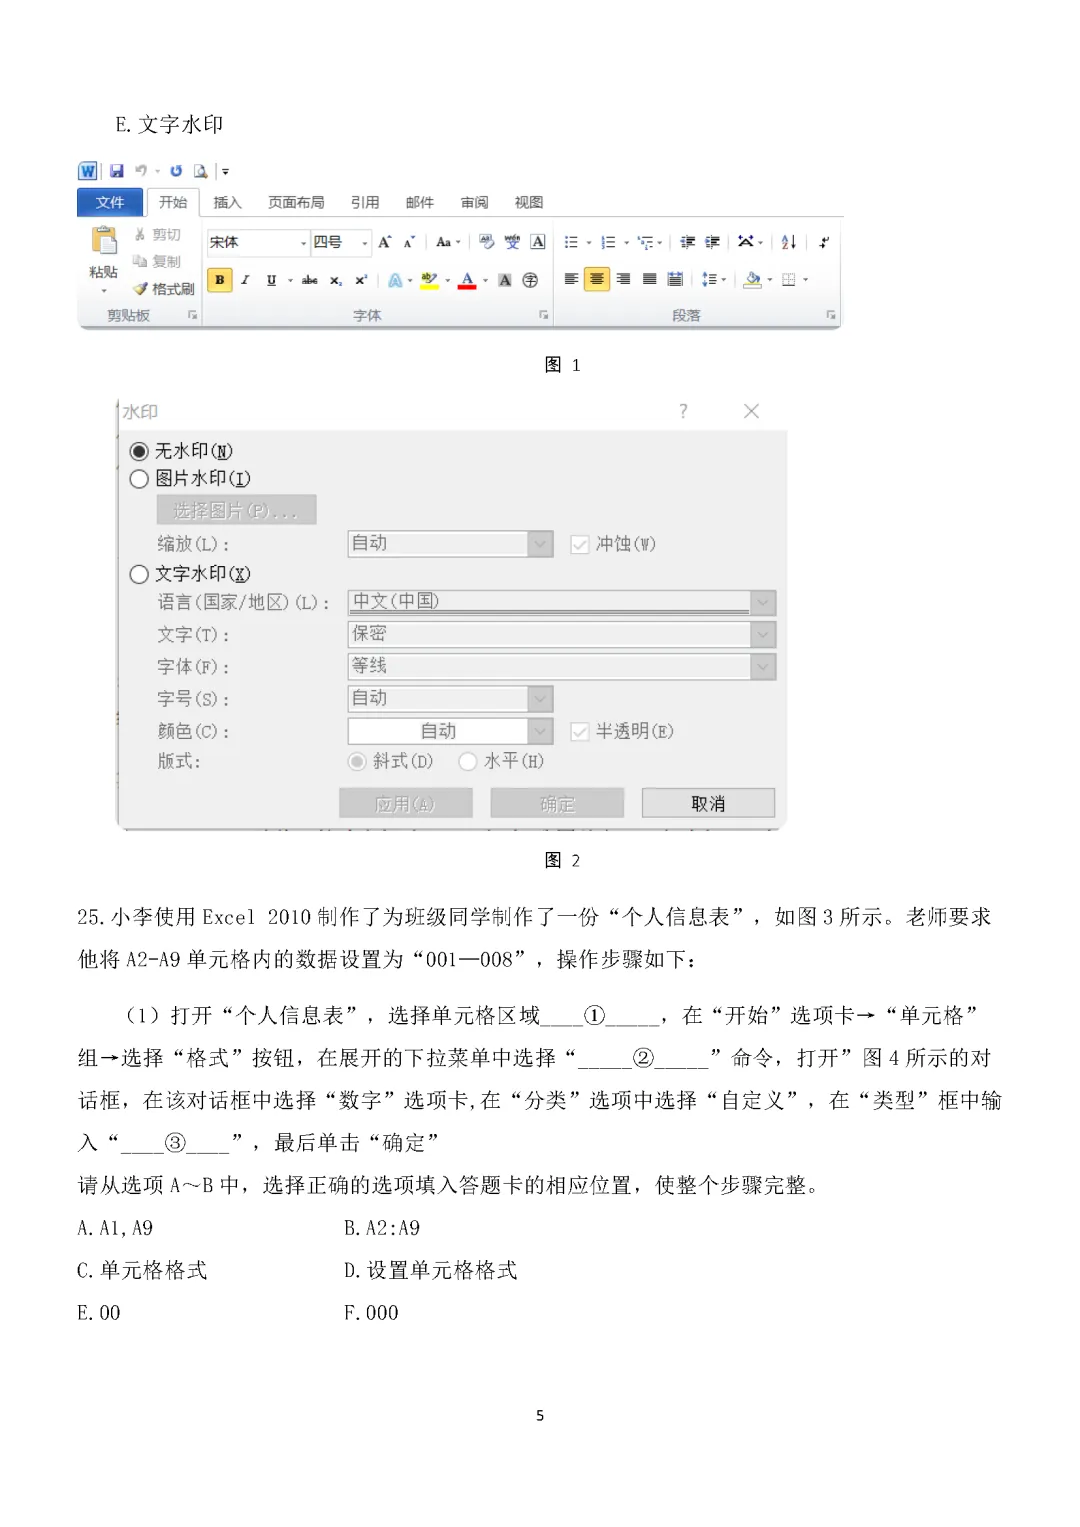Click the 选择图片 button
This screenshot has width=1080, height=1527.
click(236, 509)
